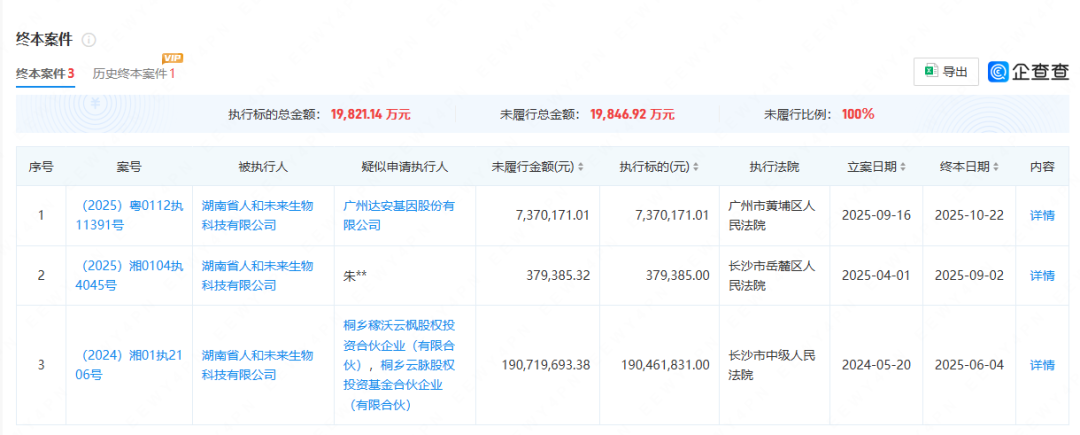This screenshot has height=435, width=1080.
Task: Export the table with 导出 button
Action: pyautogui.click(x=946, y=71)
